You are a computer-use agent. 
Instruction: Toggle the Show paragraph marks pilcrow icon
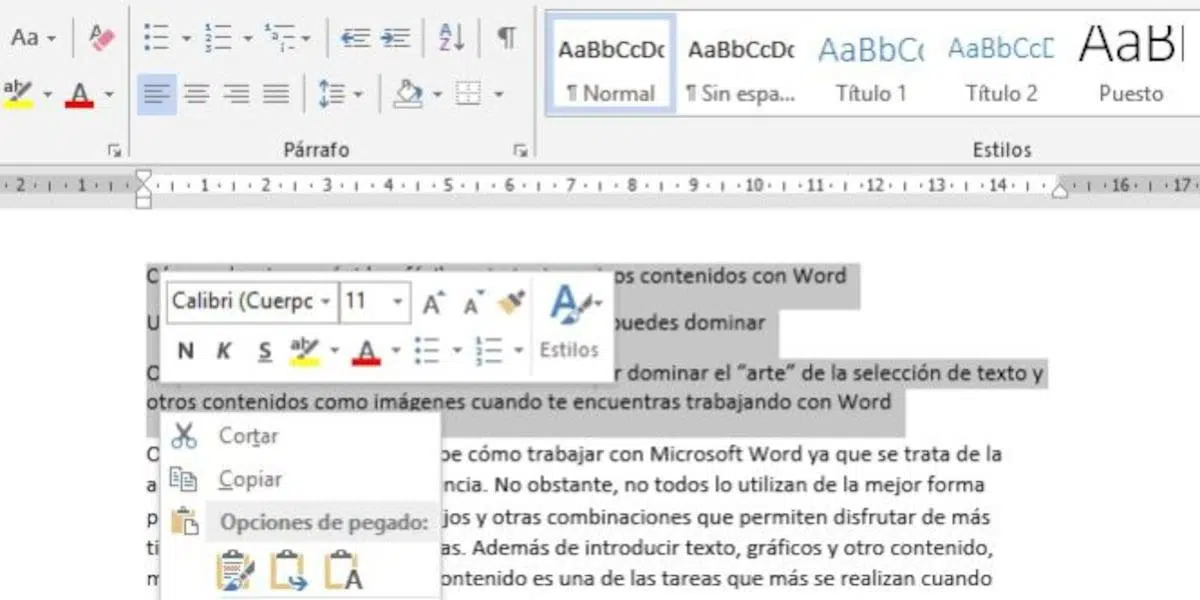[508, 38]
